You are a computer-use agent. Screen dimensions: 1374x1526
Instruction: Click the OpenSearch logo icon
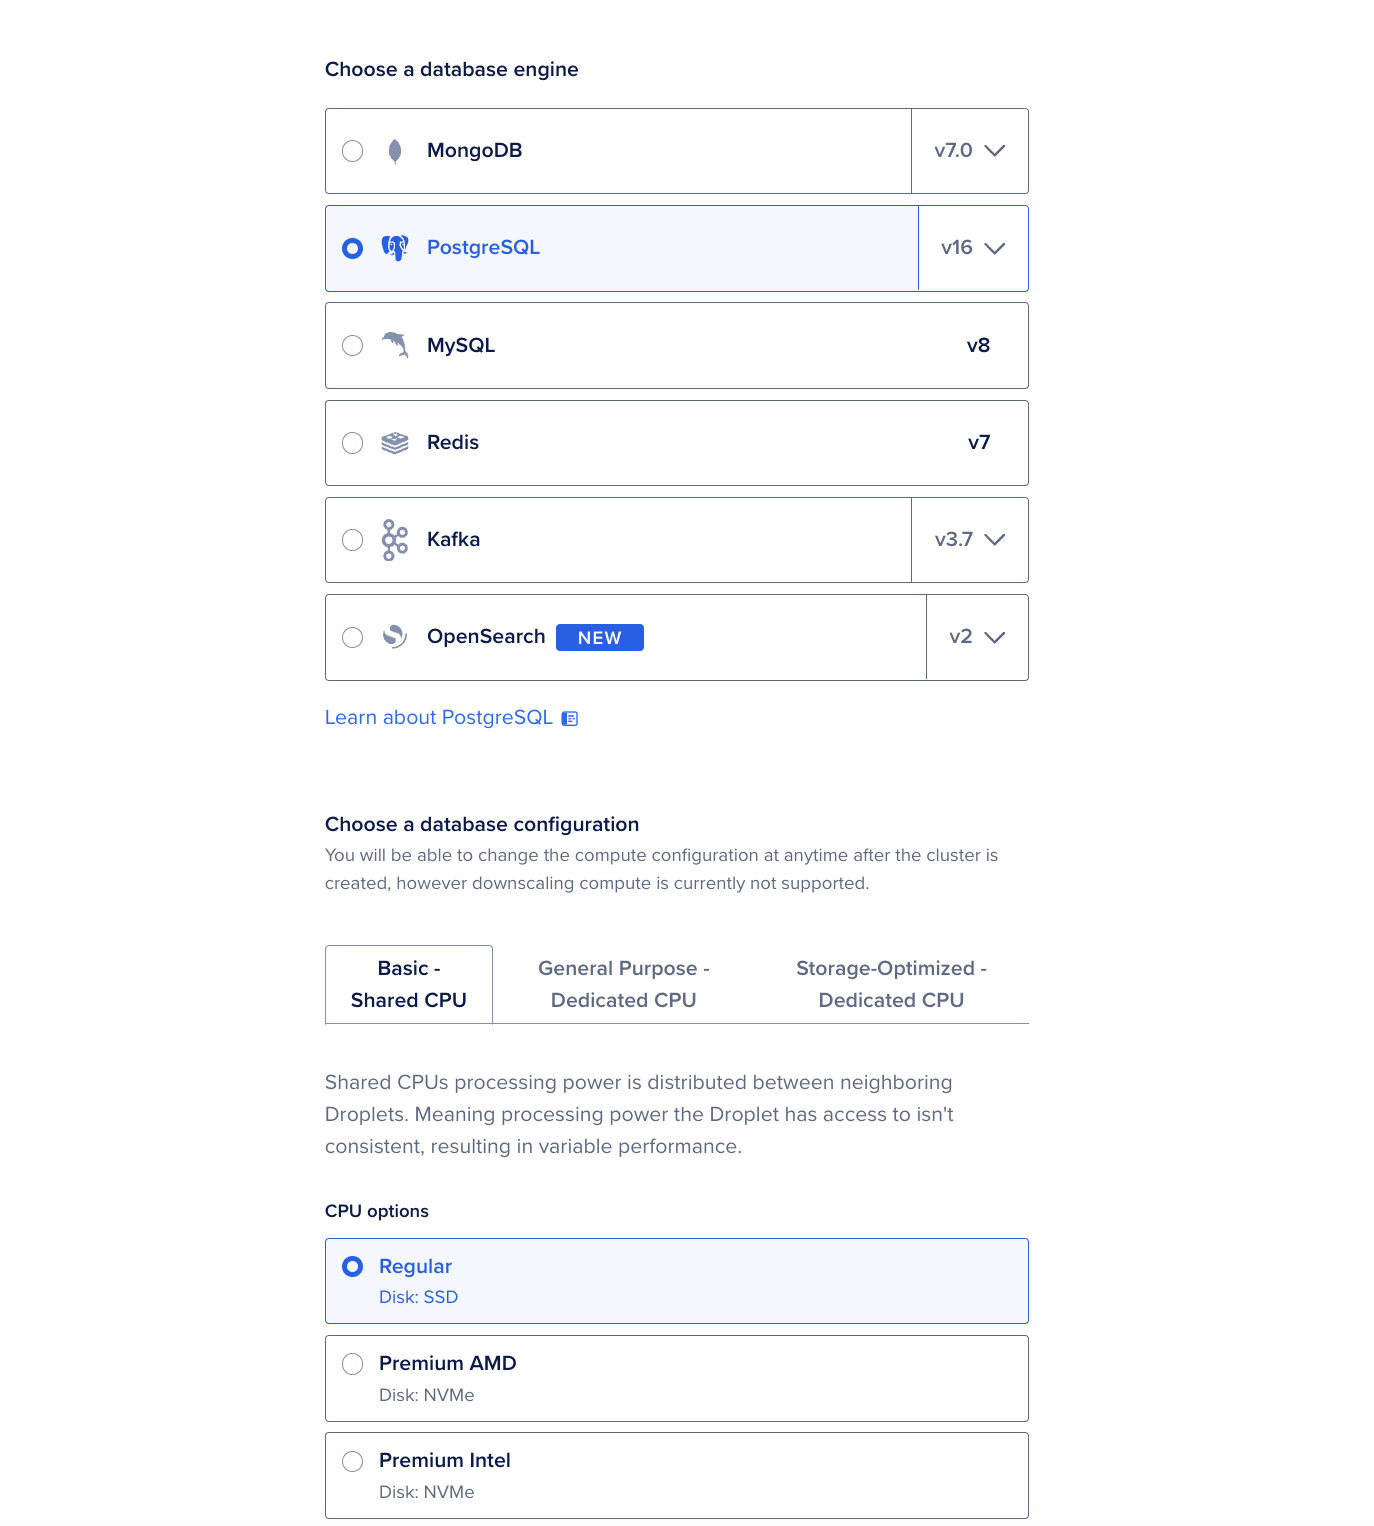click(x=395, y=637)
